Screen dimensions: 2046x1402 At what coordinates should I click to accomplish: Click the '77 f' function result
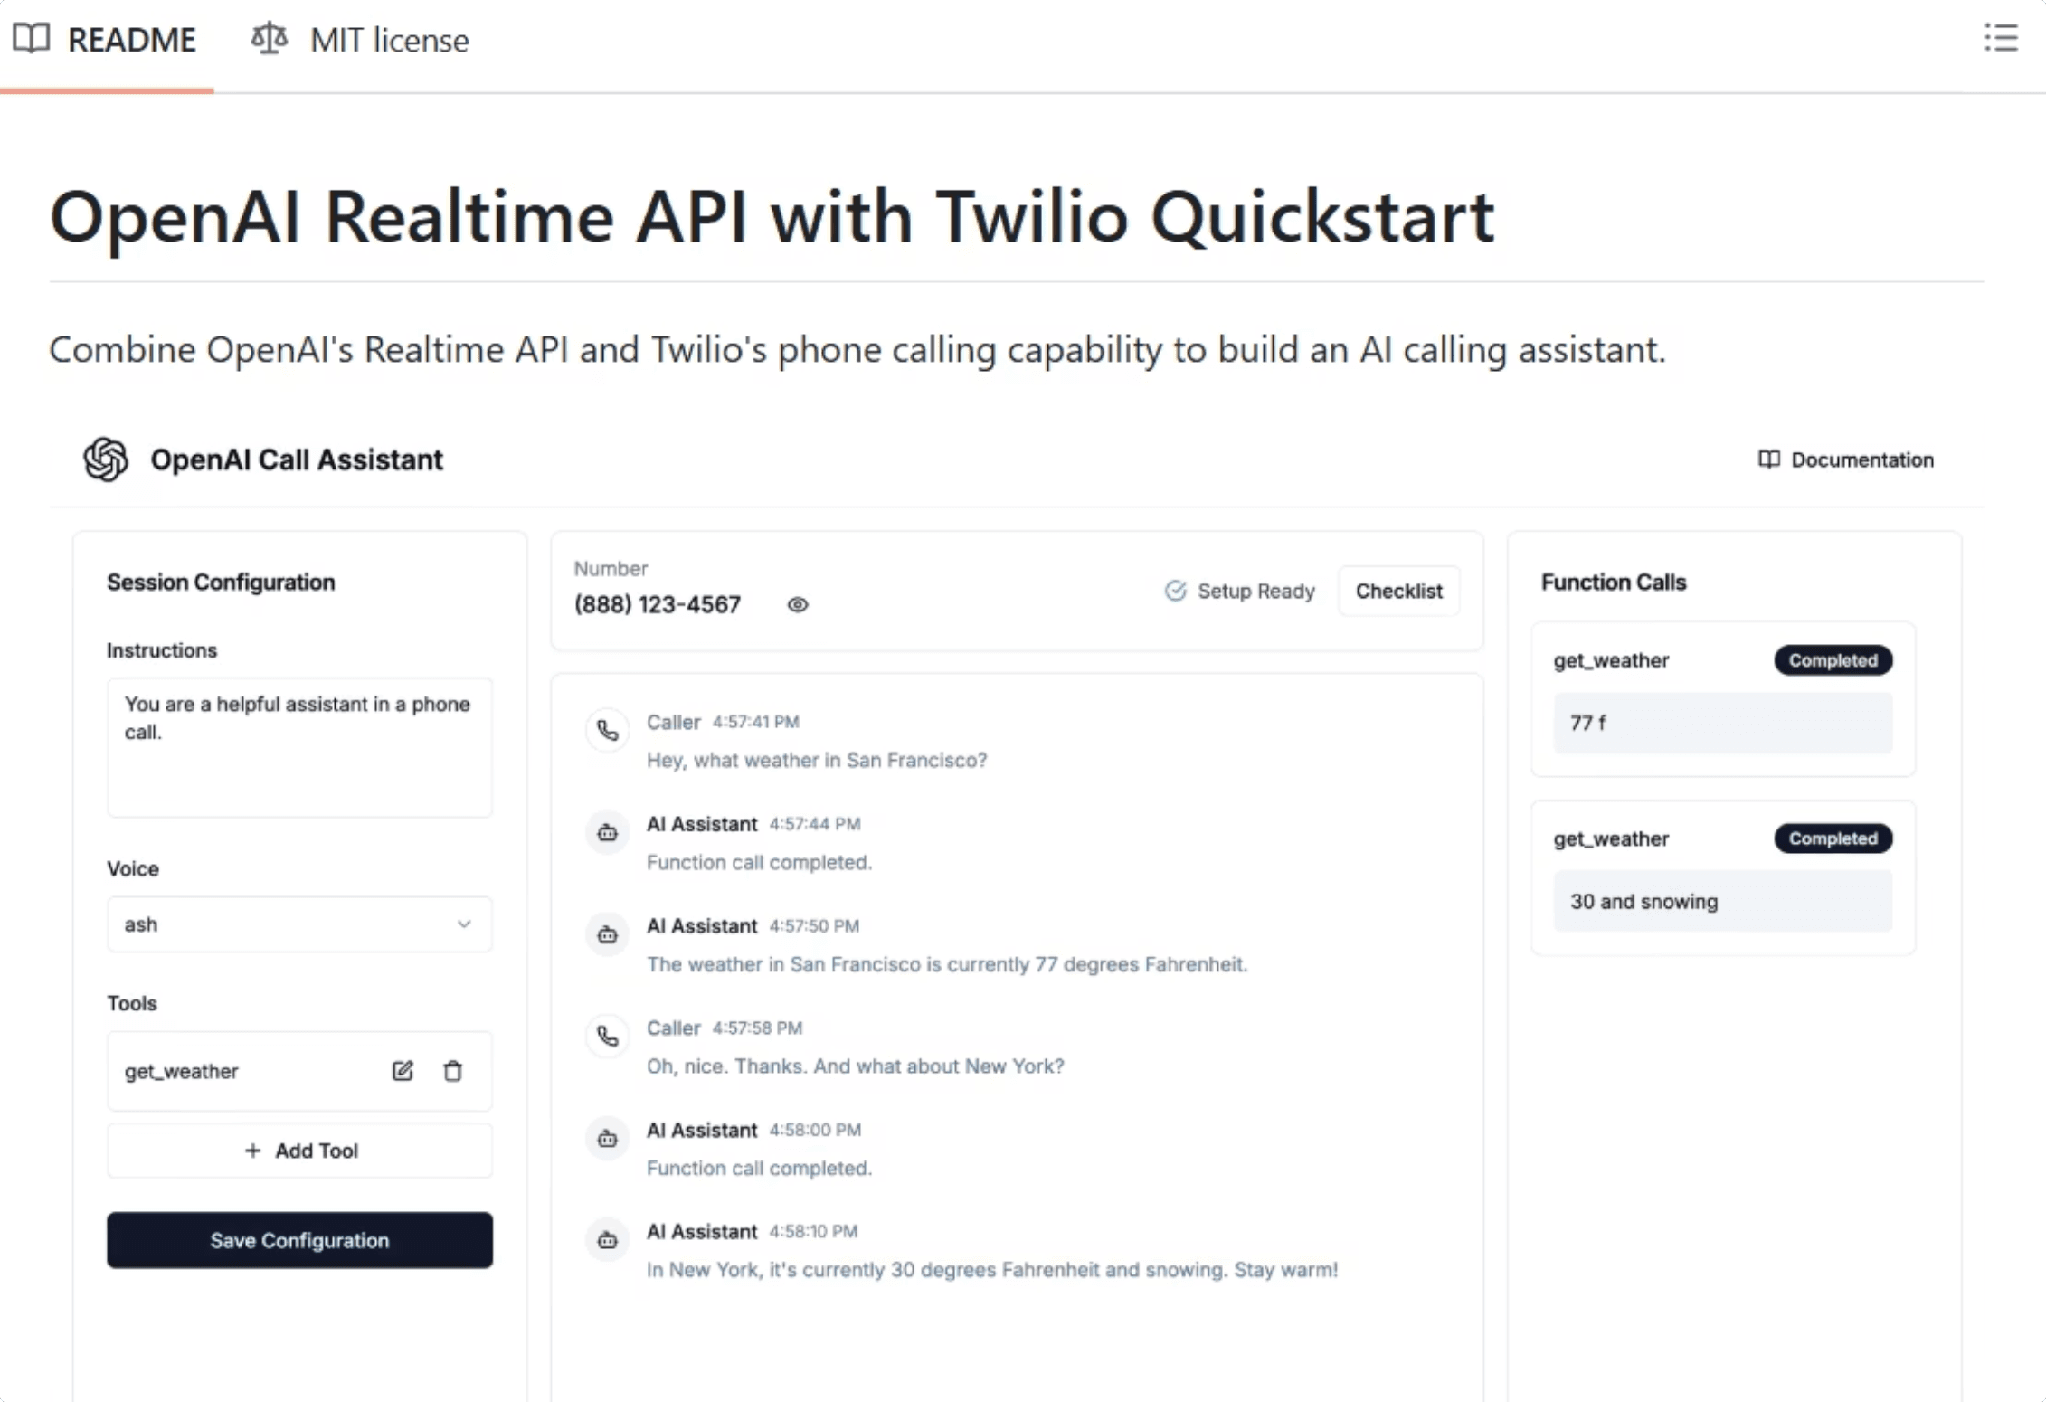point(1722,722)
